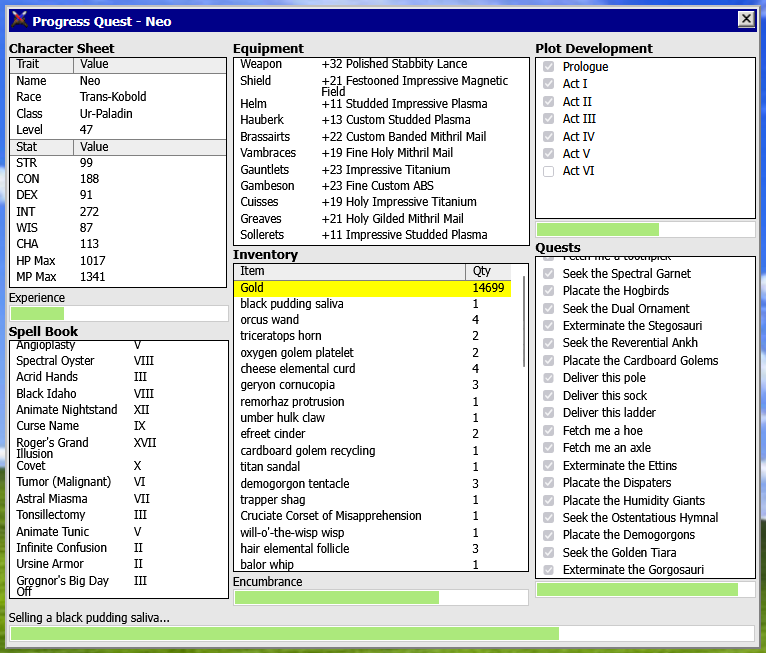Toggle the Deliver this sock checkbox
The height and width of the screenshot is (653, 766).
click(549, 395)
